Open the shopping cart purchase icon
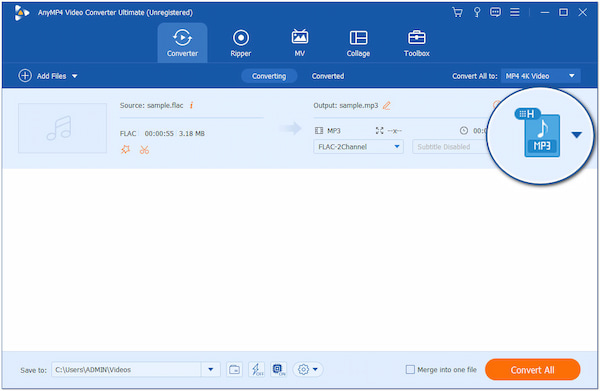The image size is (600, 391). [x=457, y=12]
